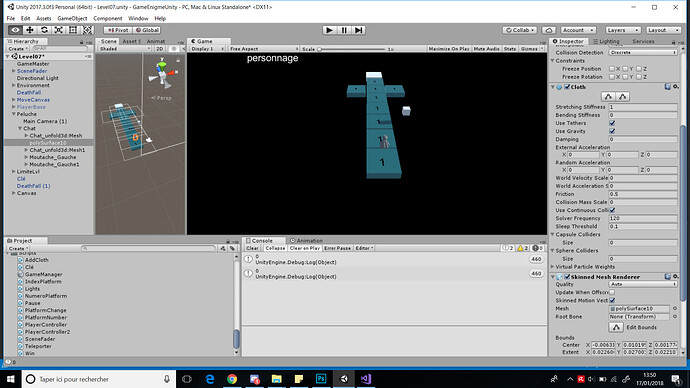The width and height of the screenshot is (690, 388).
Task: Click the Play button
Action: pyautogui.click(x=329, y=30)
